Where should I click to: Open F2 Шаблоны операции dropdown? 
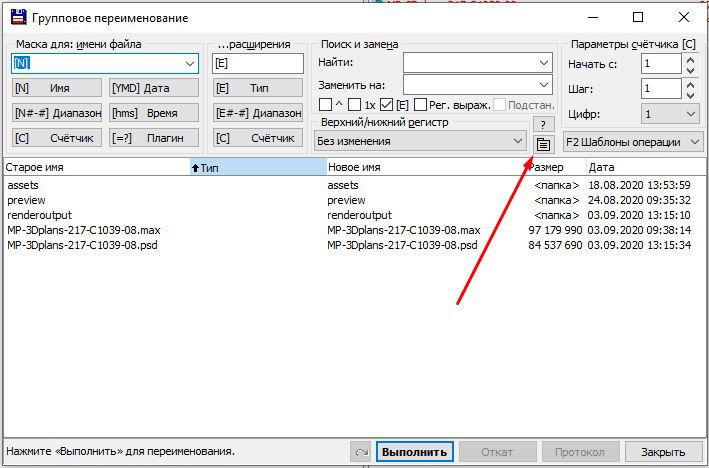point(633,142)
